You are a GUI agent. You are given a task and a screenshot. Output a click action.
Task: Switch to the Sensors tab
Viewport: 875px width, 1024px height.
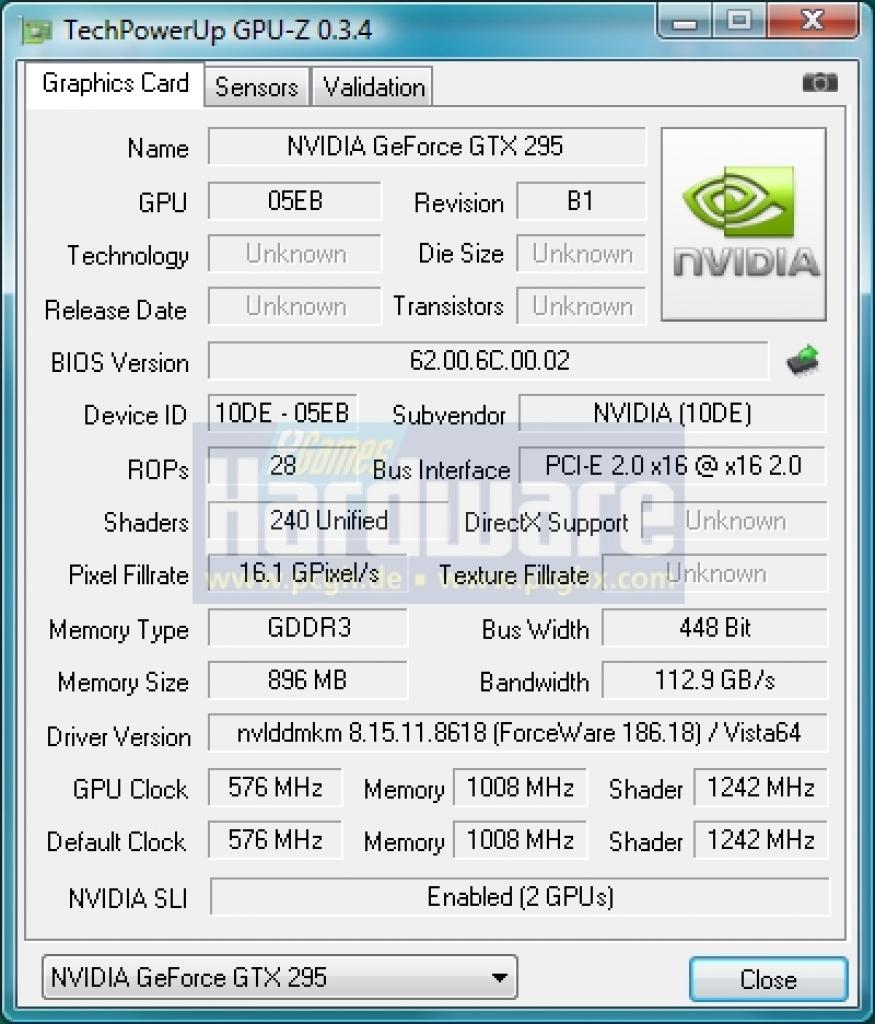click(x=257, y=87)
